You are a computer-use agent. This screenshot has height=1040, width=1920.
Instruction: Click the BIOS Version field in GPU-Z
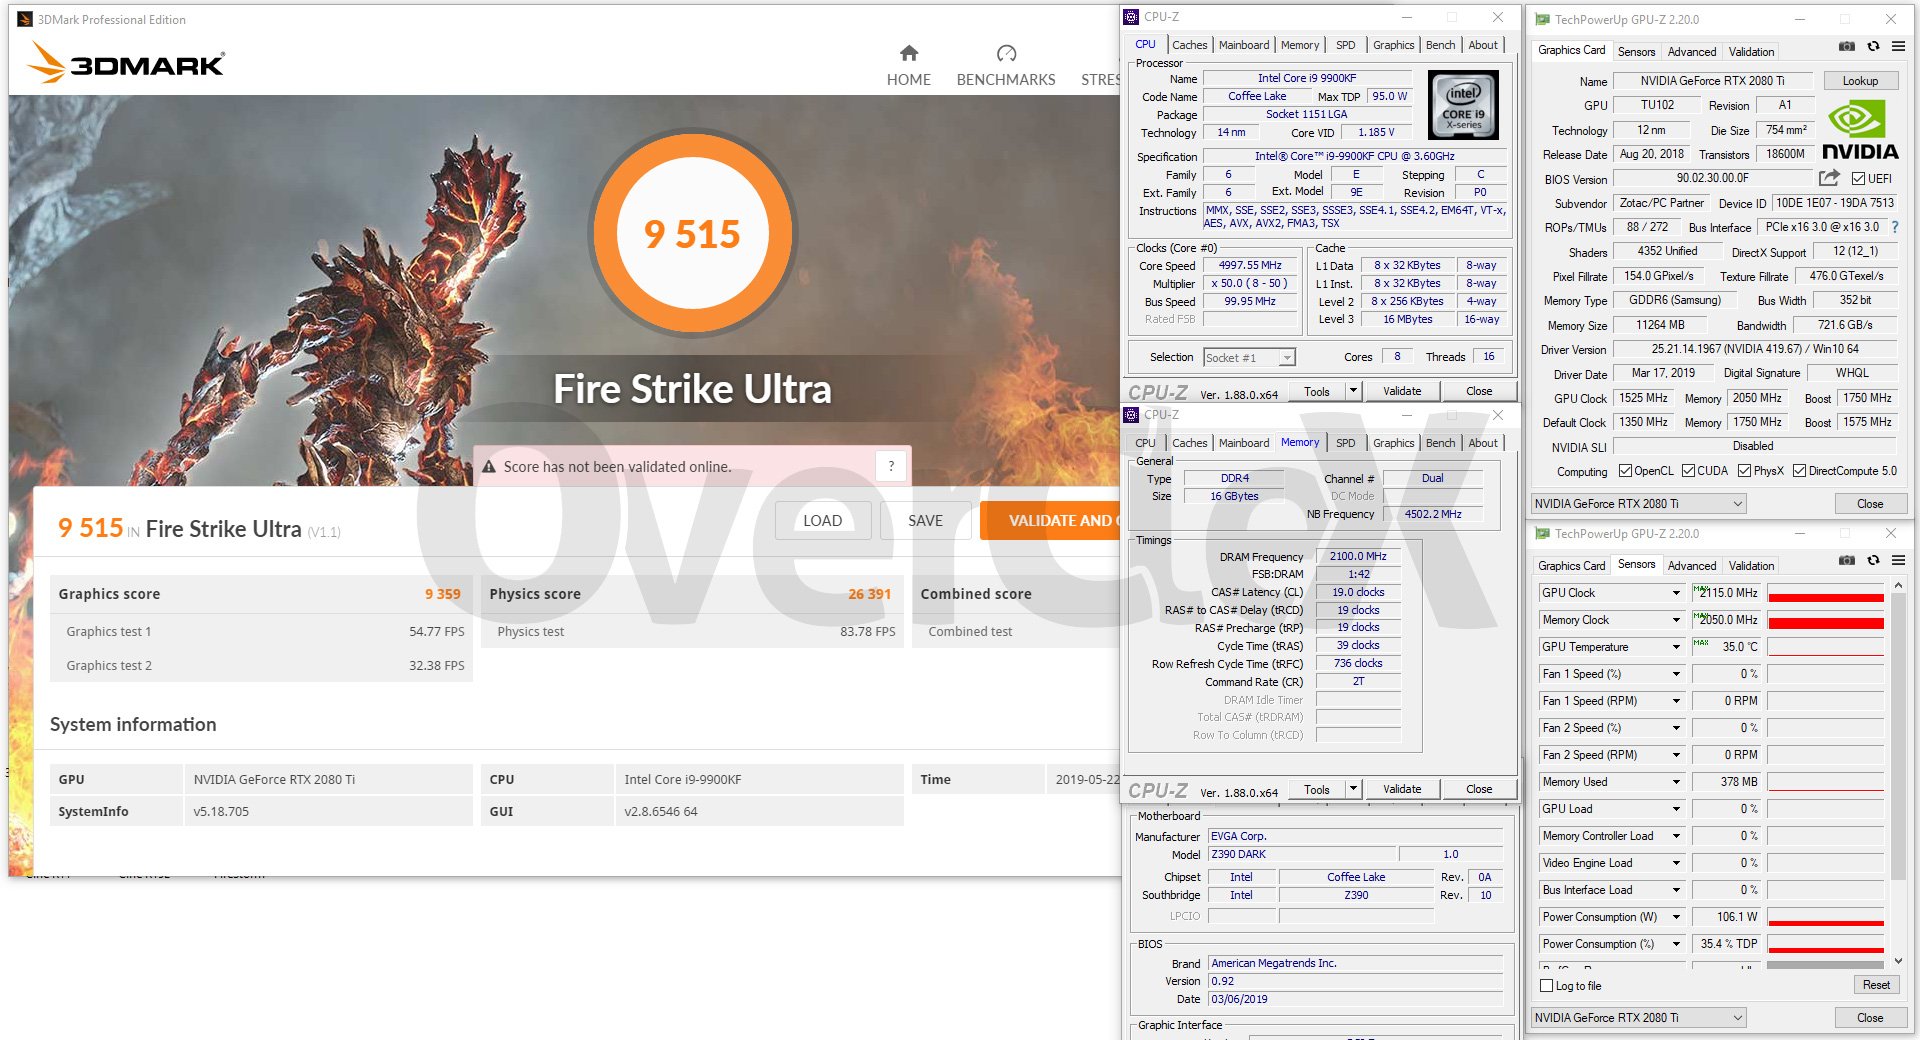tap(1712, 178)
